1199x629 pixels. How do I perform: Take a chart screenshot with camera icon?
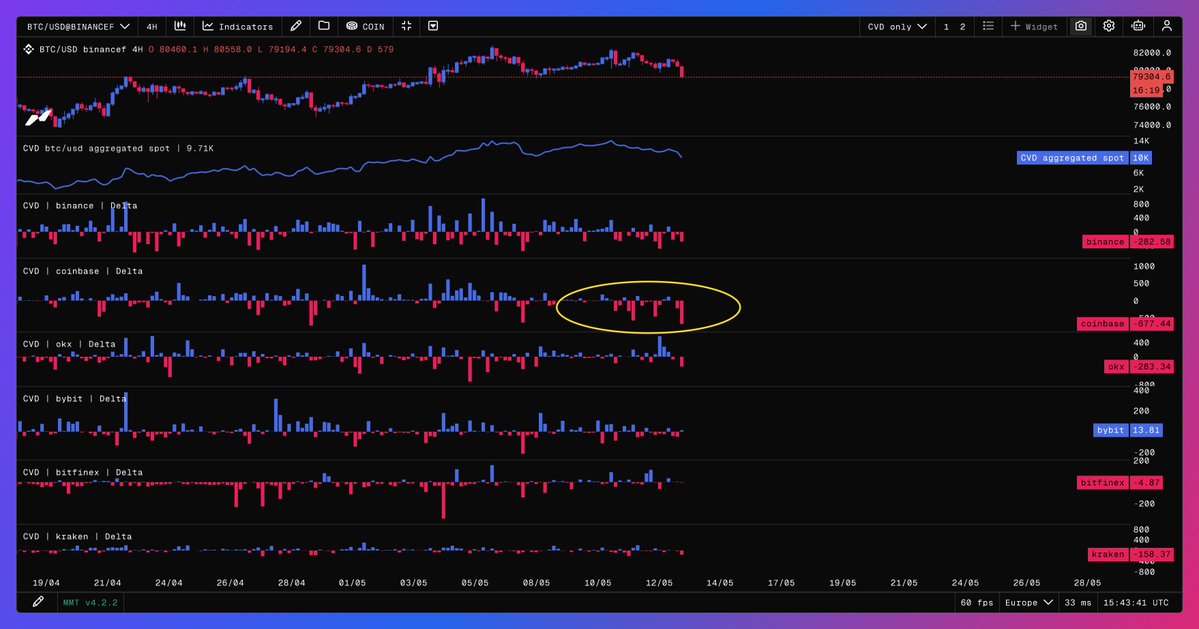click(x=1080, y=26)
